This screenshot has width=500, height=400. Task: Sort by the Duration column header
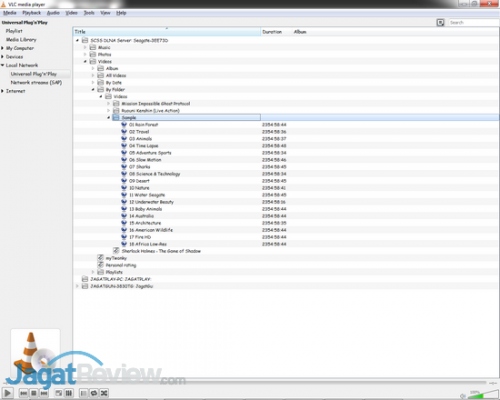[276, 32]
